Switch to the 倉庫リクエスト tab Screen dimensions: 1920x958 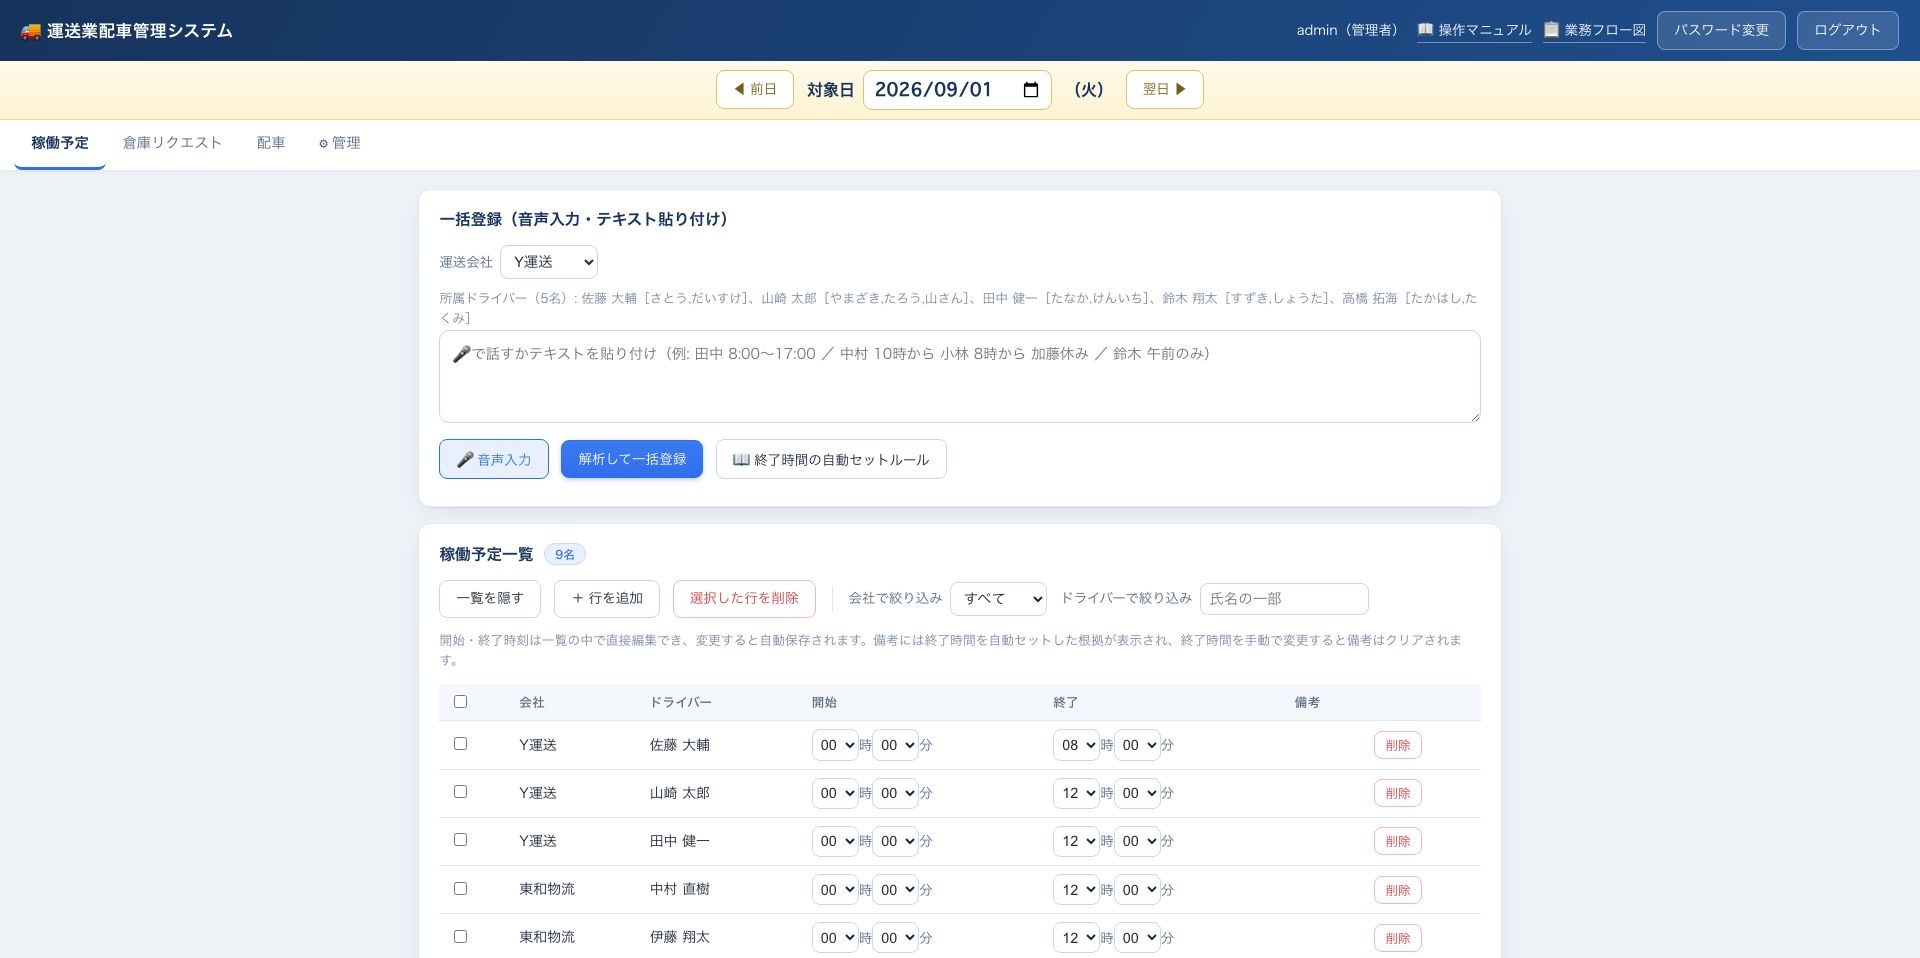click(172, 143)
